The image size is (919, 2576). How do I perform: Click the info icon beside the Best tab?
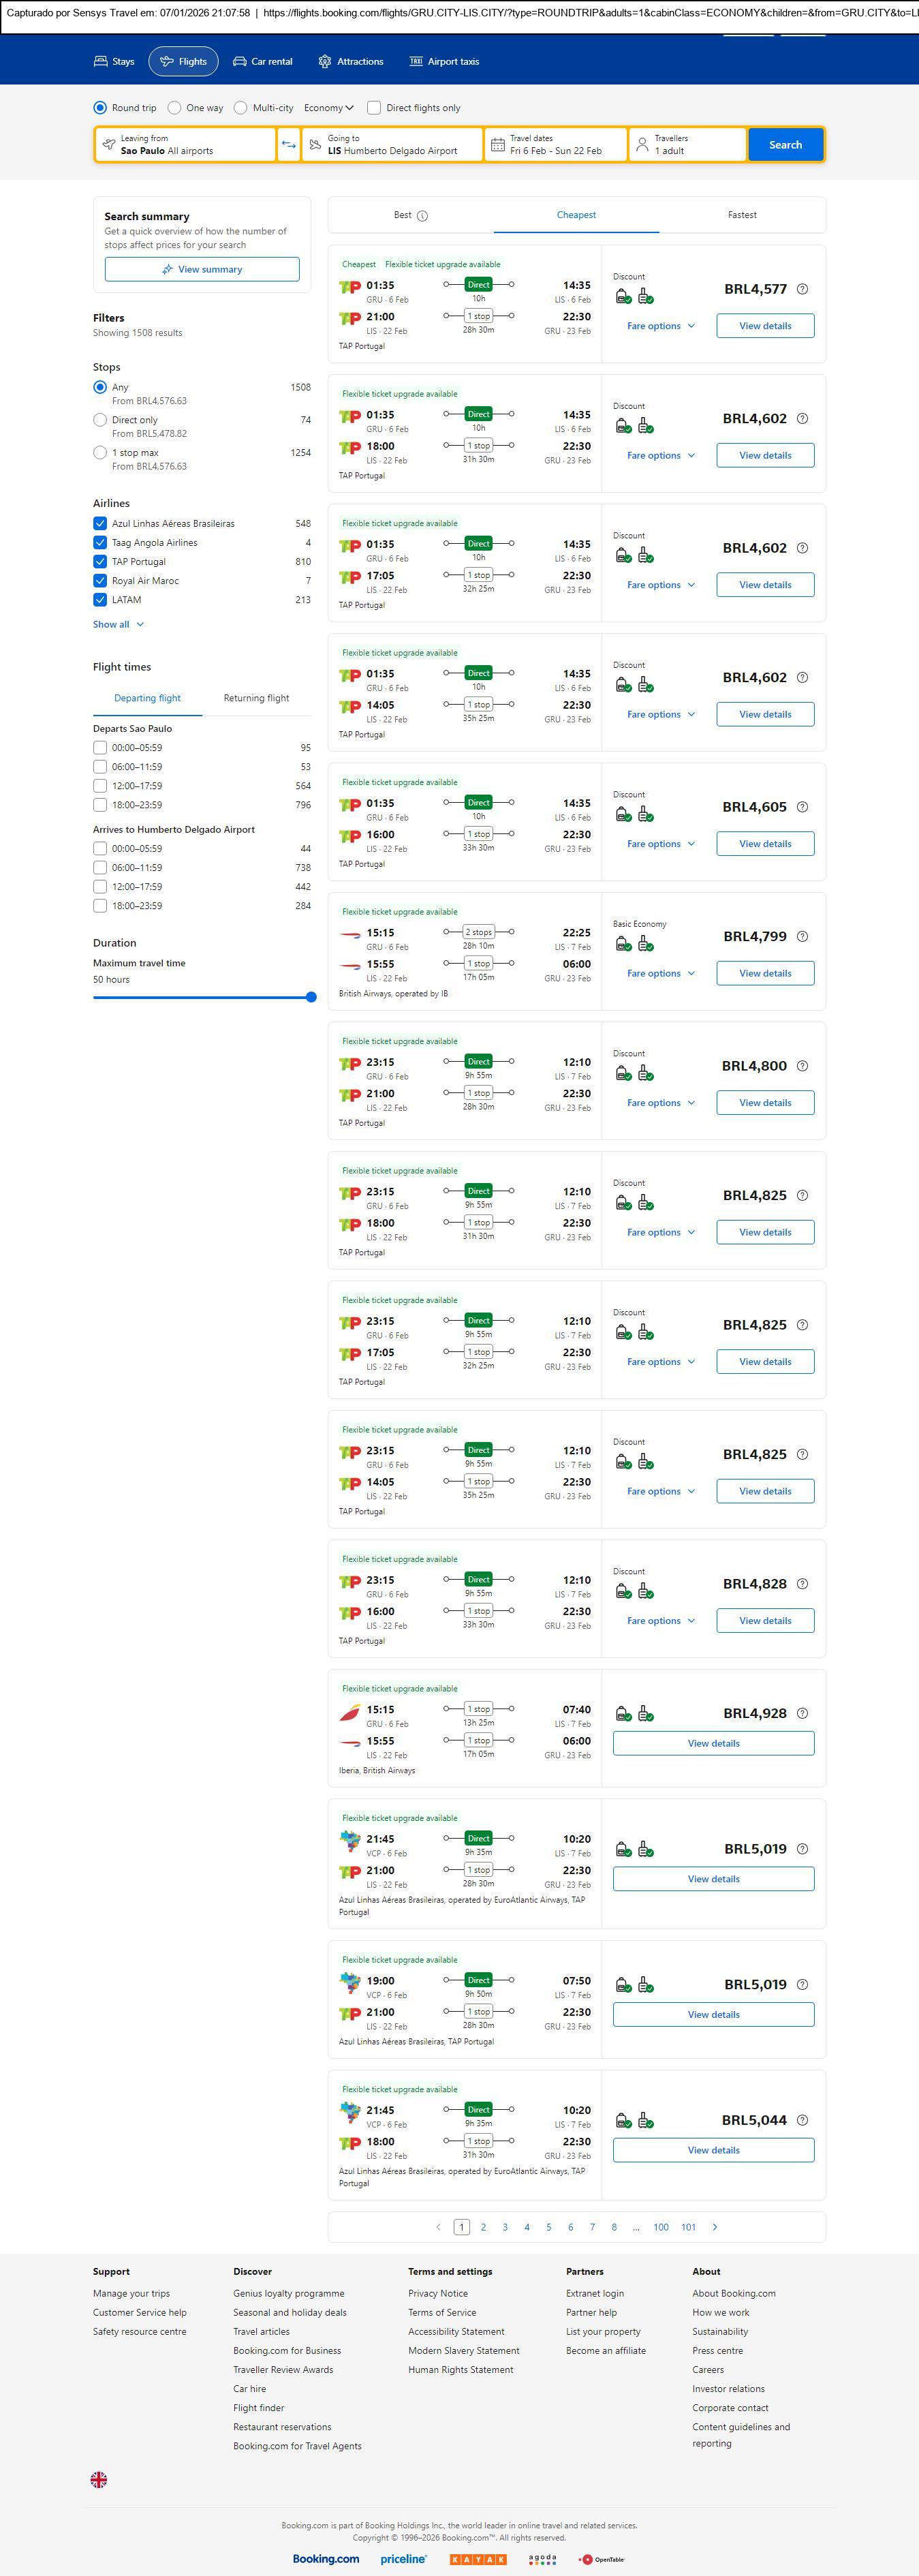click(422, 216)
